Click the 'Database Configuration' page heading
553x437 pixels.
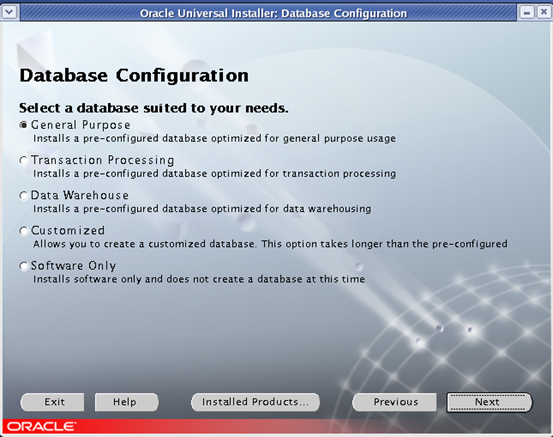point(134,76)
